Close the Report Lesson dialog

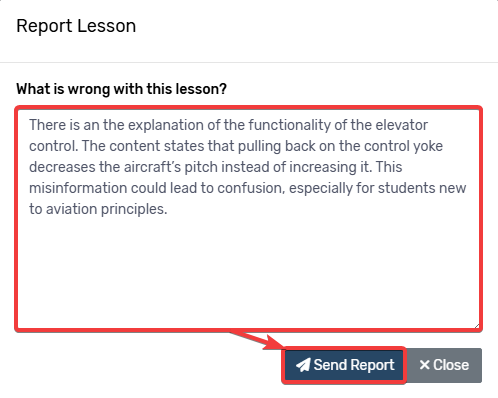[444, 365]
